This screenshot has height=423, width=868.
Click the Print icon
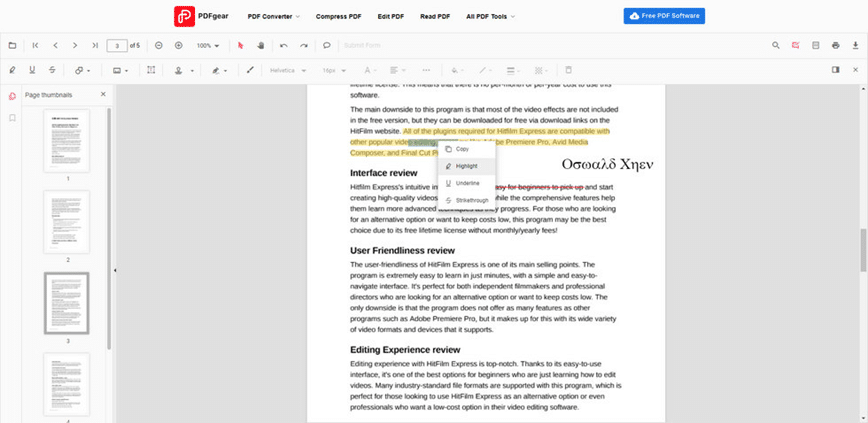pyautogui.click(x=836, y=45)
